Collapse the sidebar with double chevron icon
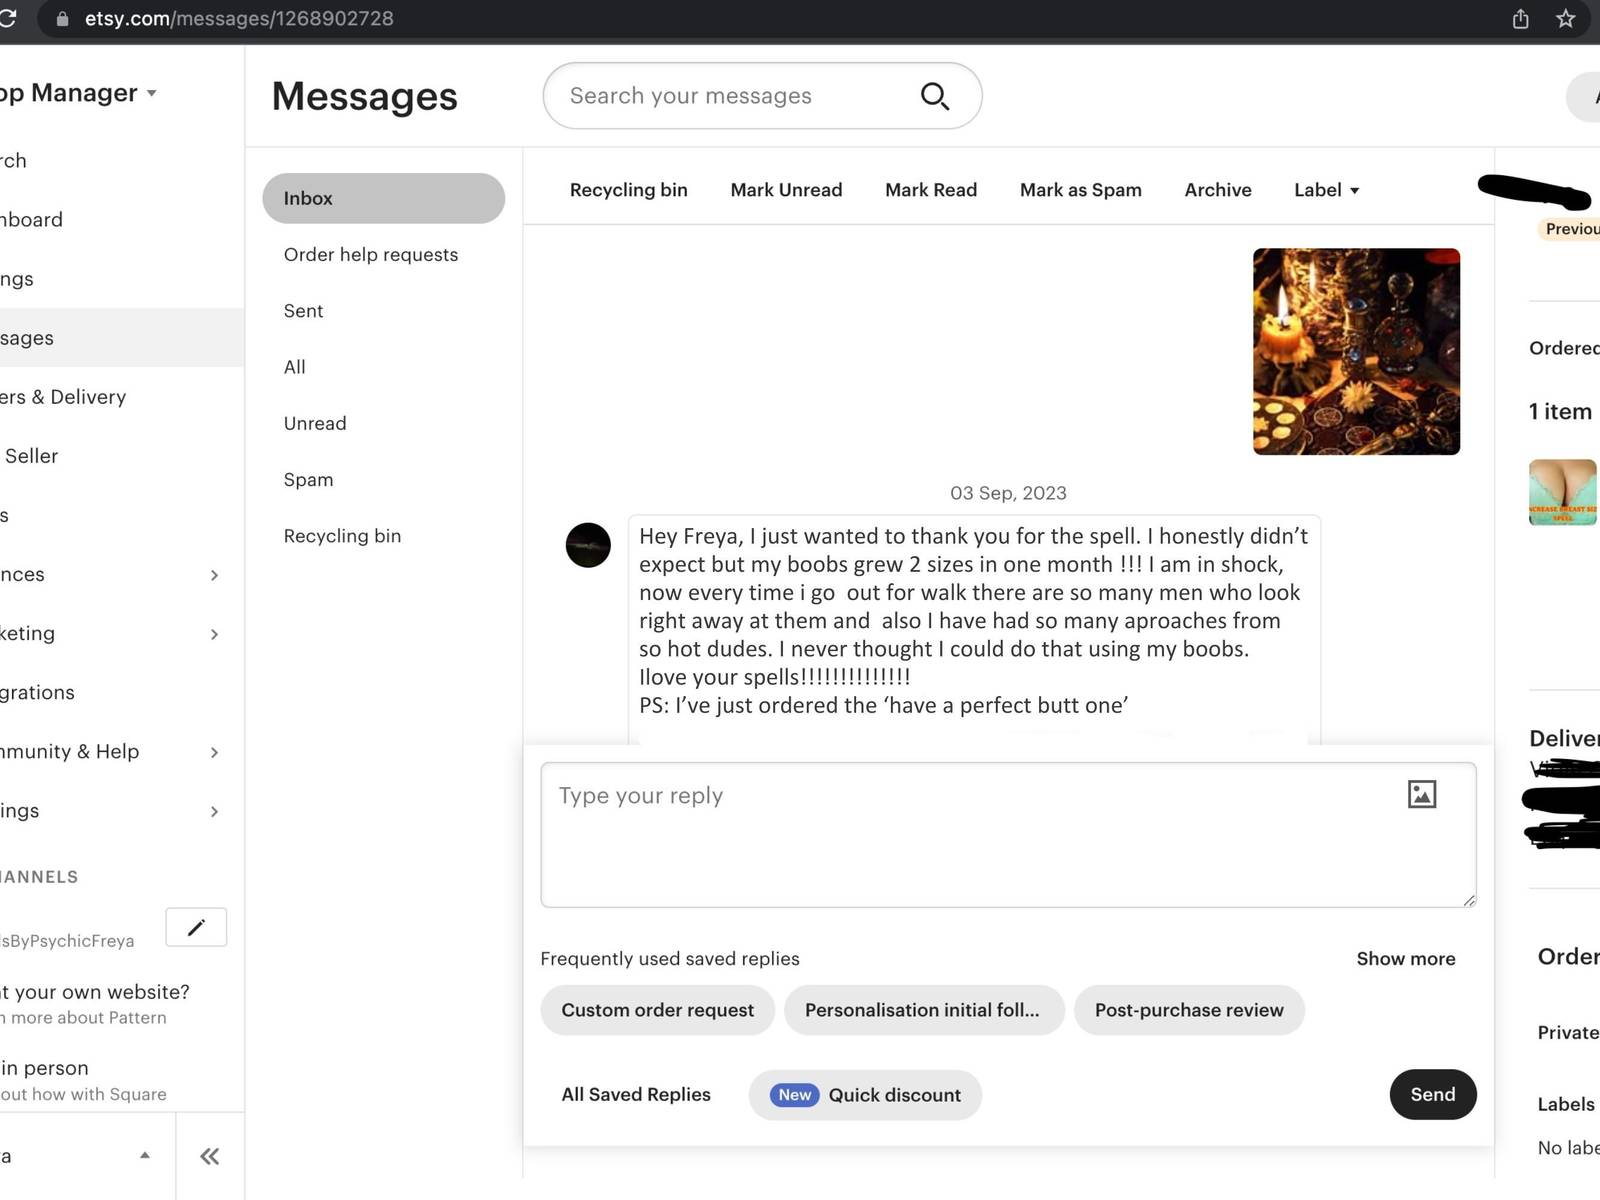1600x1200 pixels. (x=209, y=1156)
